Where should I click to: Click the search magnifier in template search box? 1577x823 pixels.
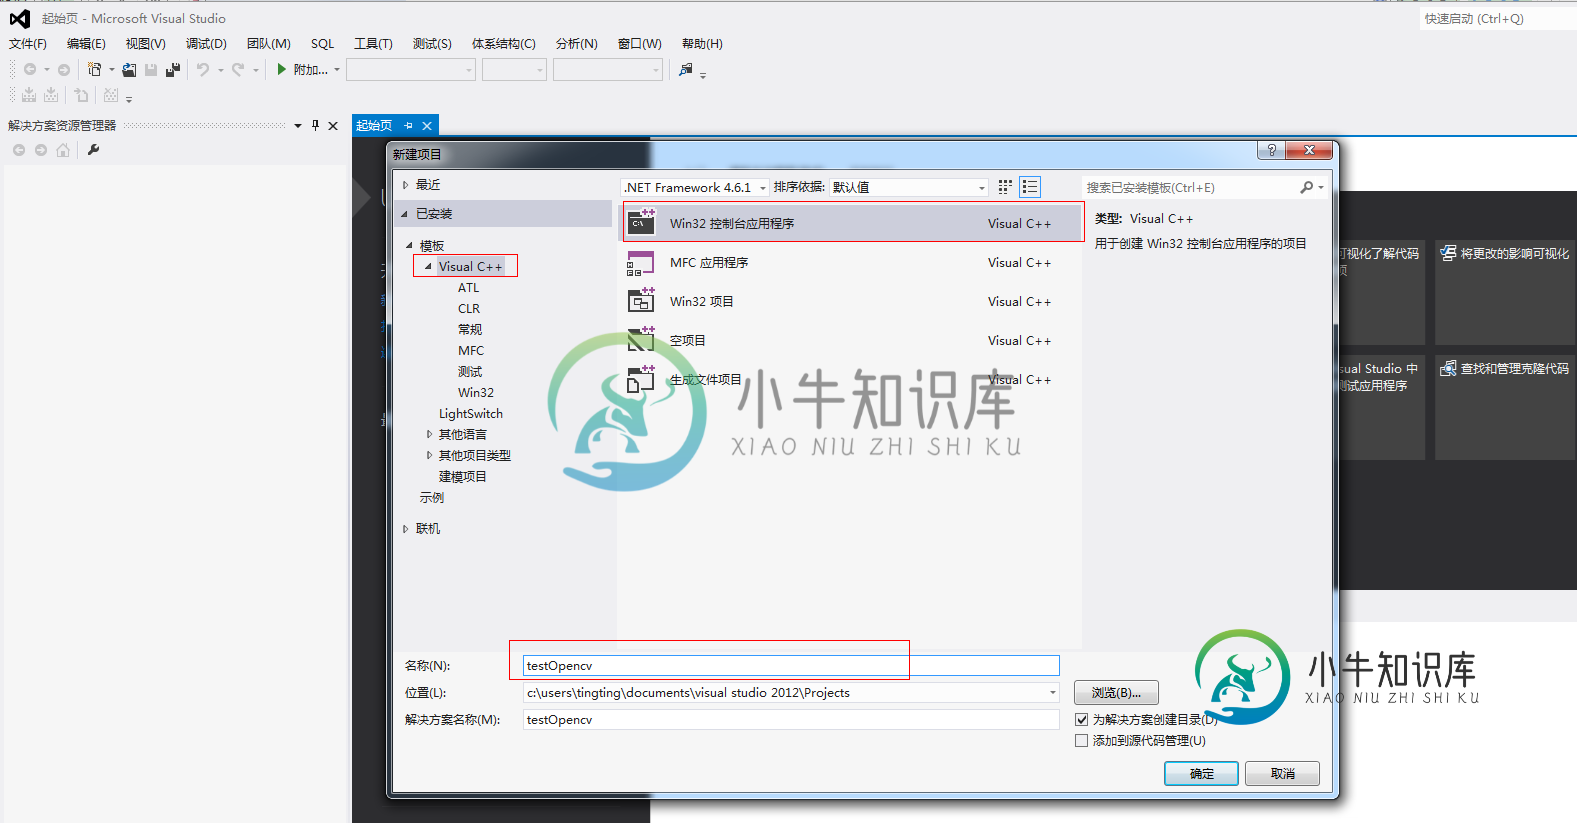click(1307, 187)
